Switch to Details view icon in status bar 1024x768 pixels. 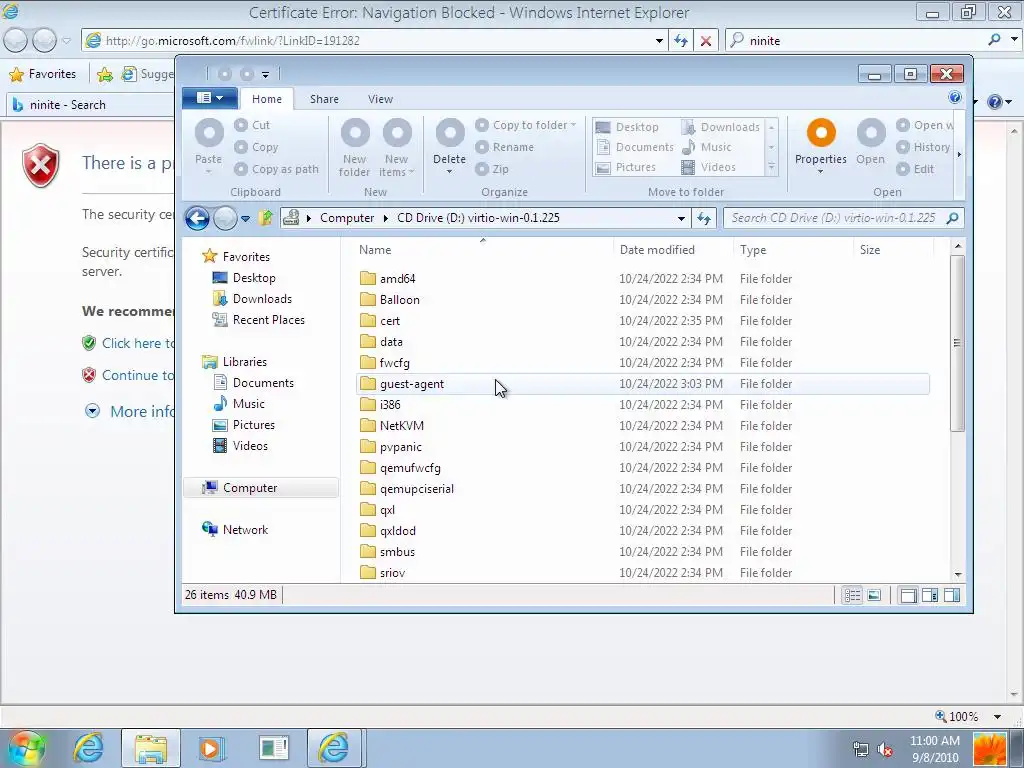(x=852, y=595)
